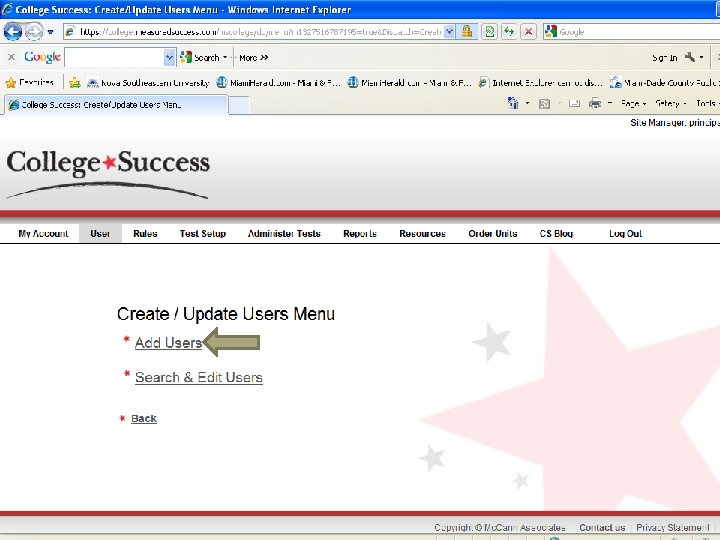
Task: Open the Internet Explorer cannot display favorite
Action: click(540, 83)
